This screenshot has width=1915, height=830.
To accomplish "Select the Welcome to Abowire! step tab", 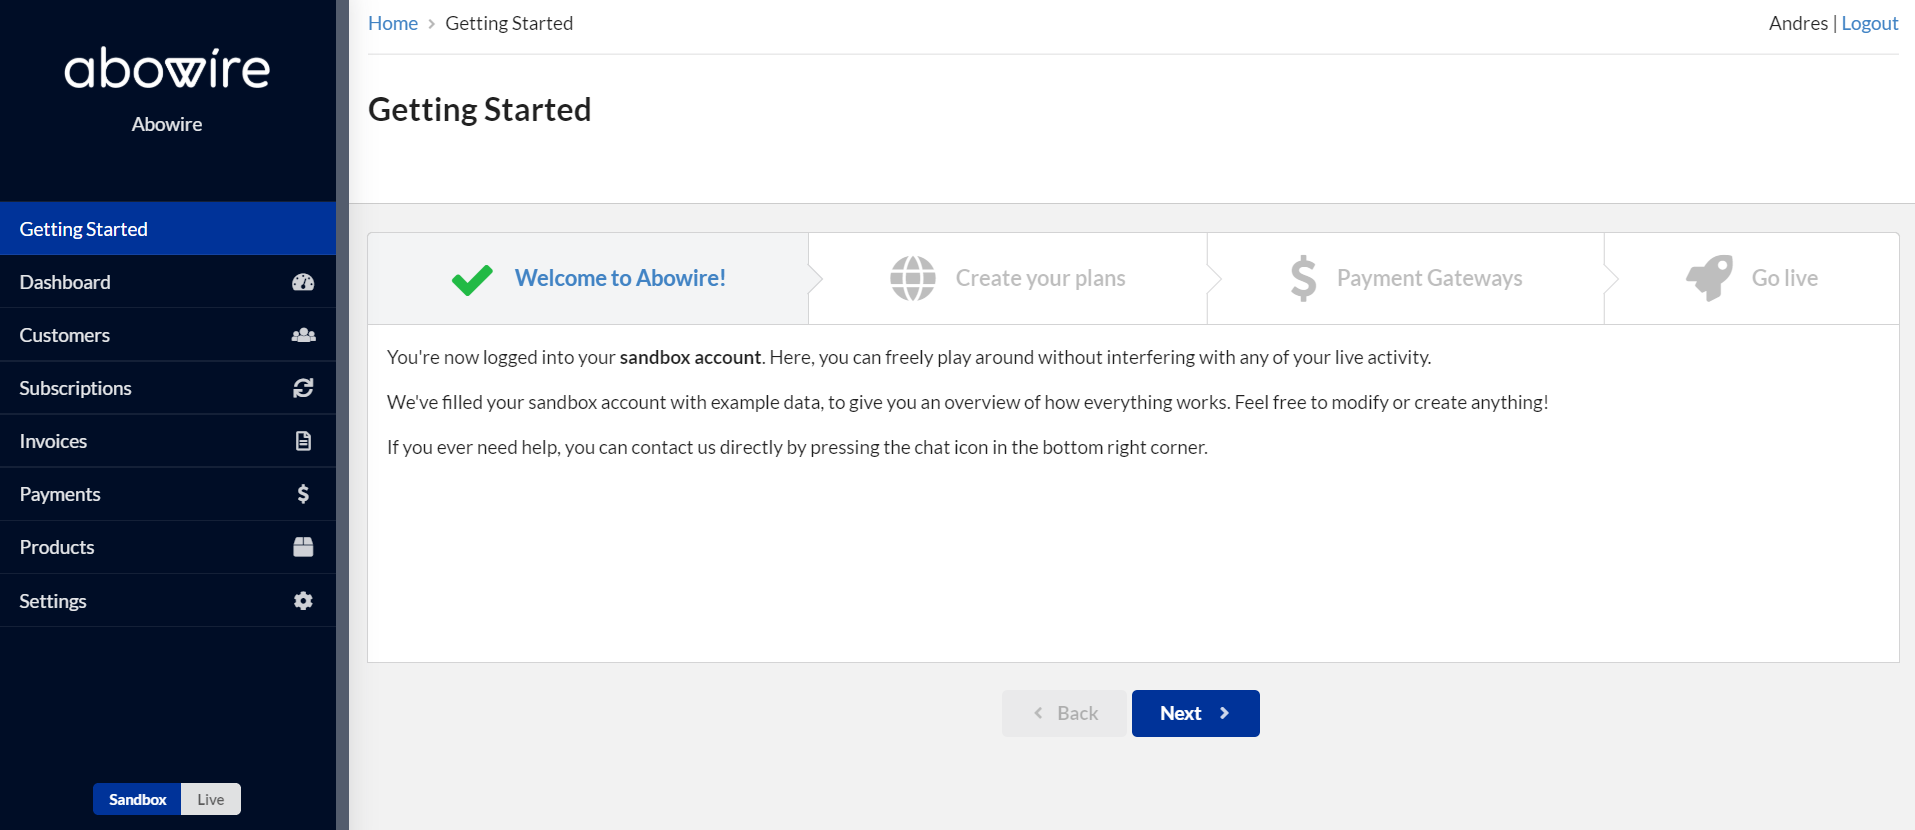I will coord(588,278).
